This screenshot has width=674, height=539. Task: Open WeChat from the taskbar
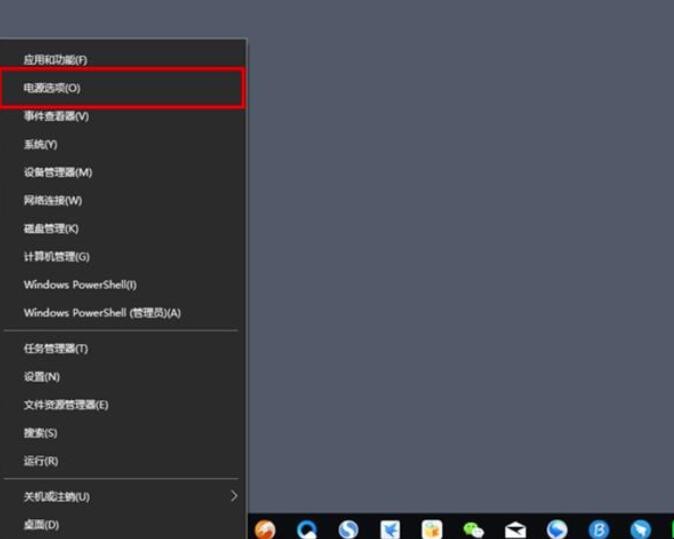point(473,529)
